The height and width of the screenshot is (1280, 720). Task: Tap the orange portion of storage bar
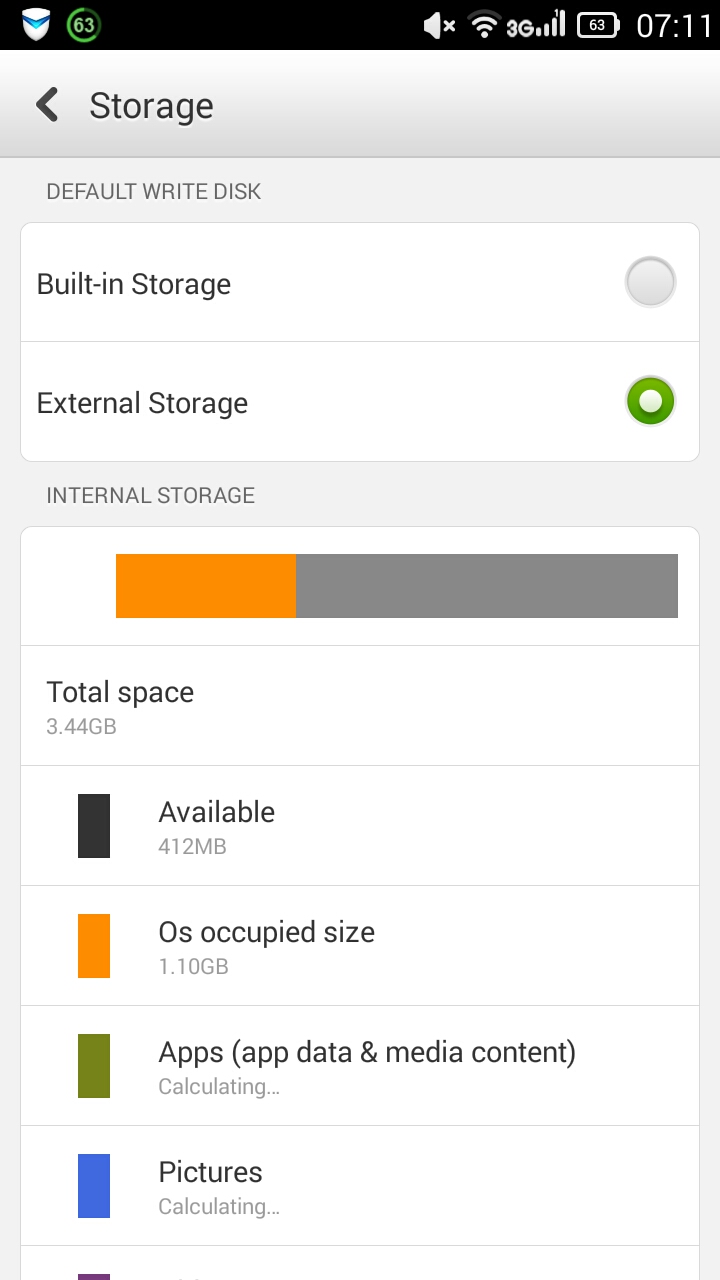tap(206, 586)
